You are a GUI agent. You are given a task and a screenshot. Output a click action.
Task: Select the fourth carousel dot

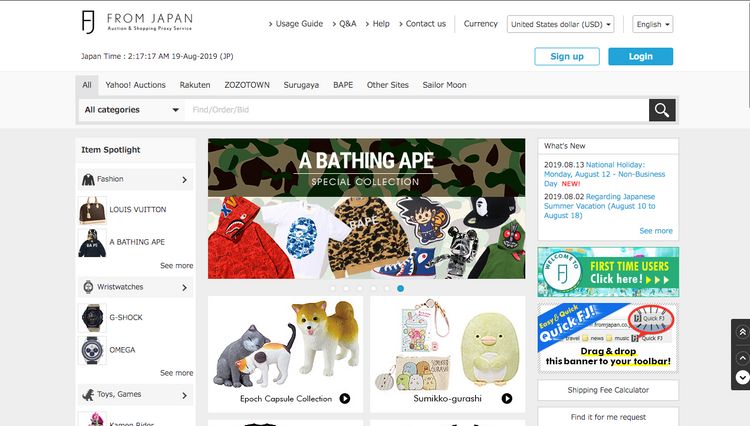tap(373, 288)
